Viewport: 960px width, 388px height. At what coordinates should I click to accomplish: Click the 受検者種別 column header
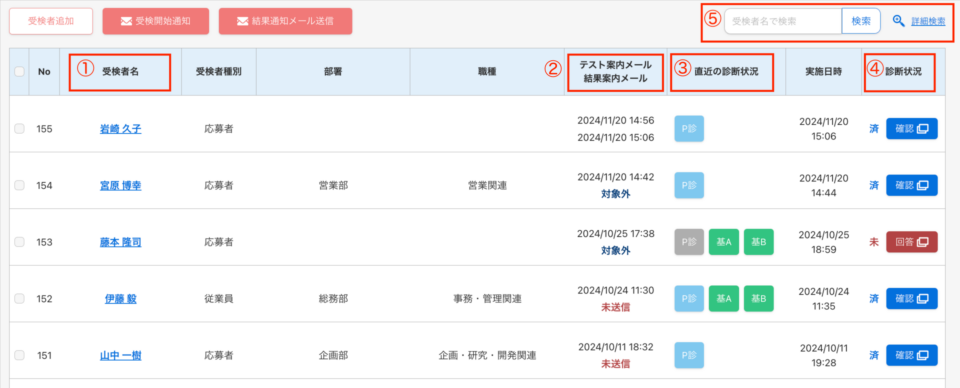(x=219, y=72)
